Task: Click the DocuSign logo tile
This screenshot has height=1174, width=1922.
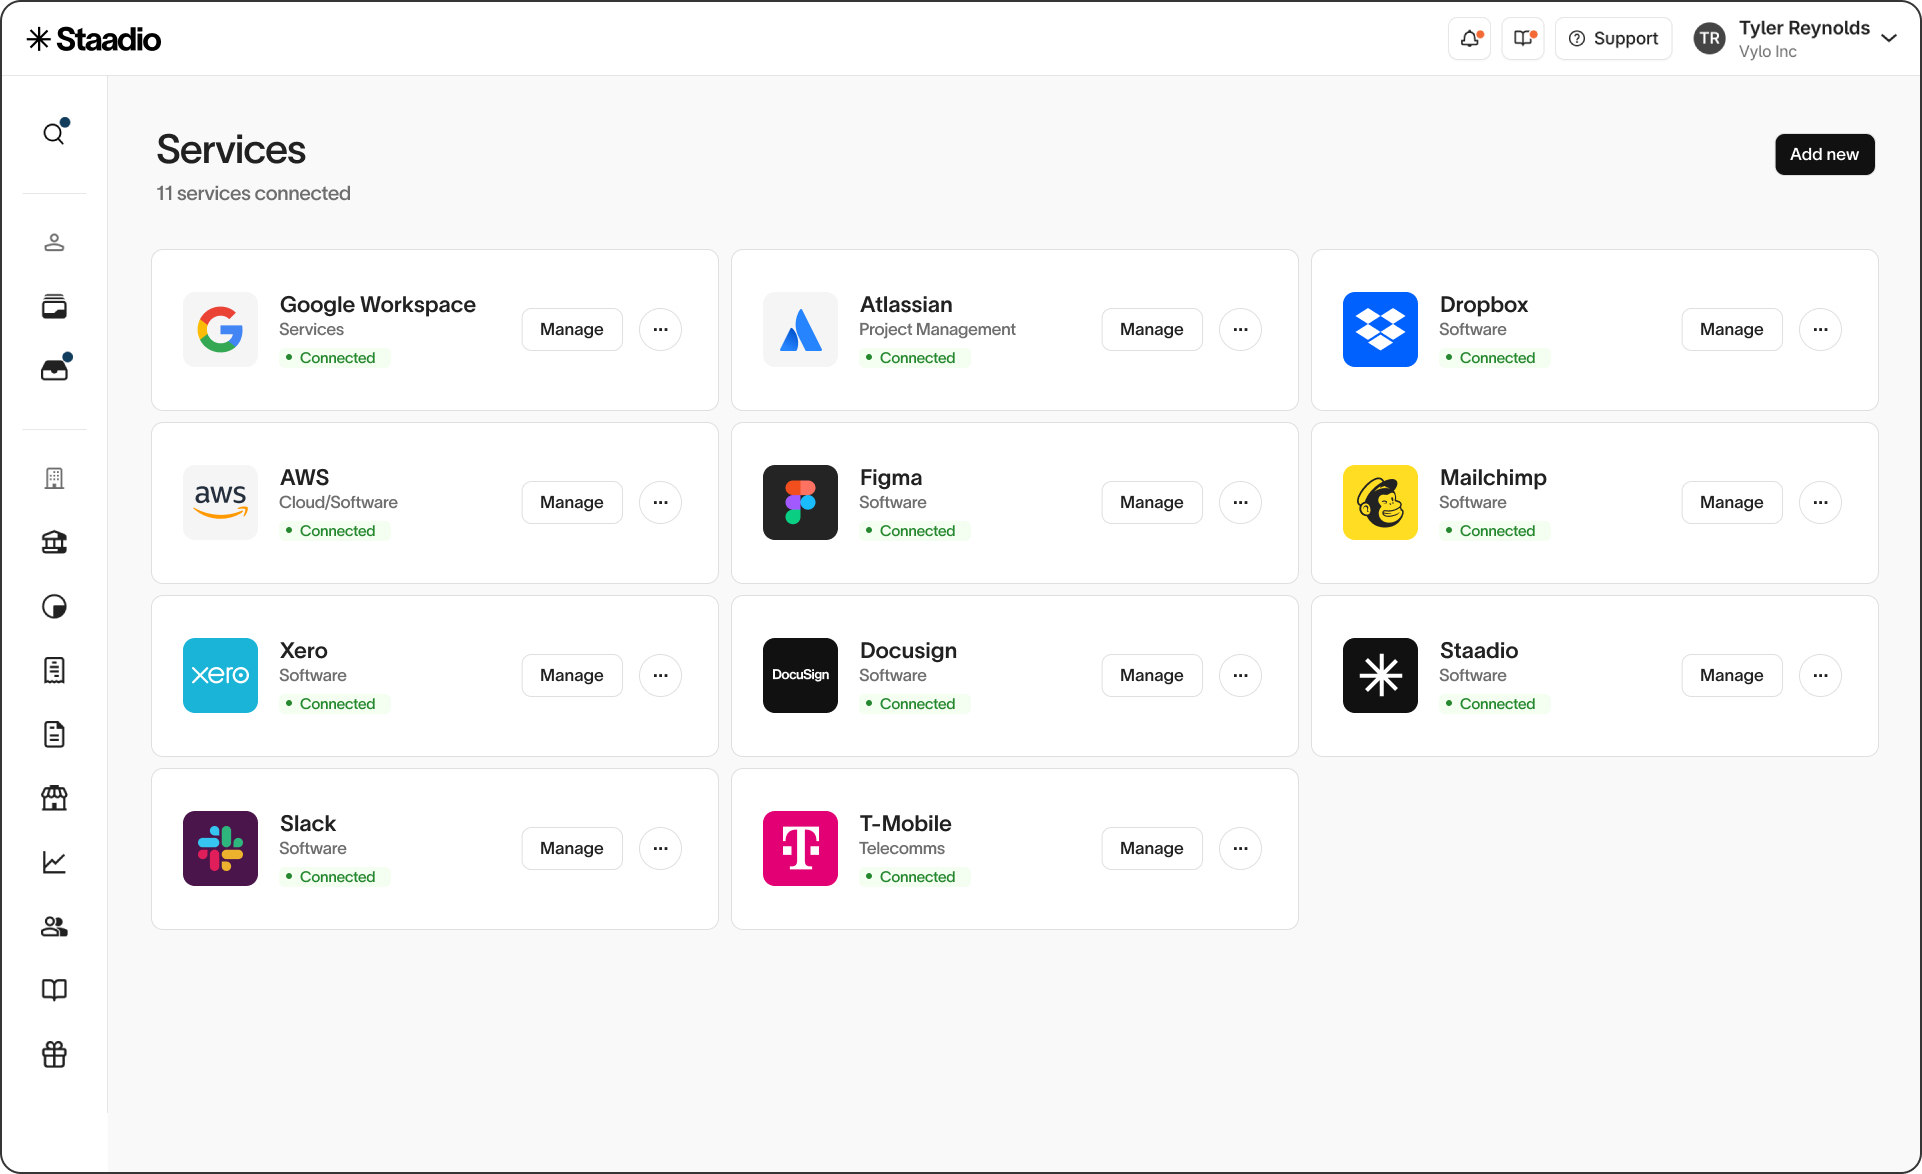Action: coord(800,676)
